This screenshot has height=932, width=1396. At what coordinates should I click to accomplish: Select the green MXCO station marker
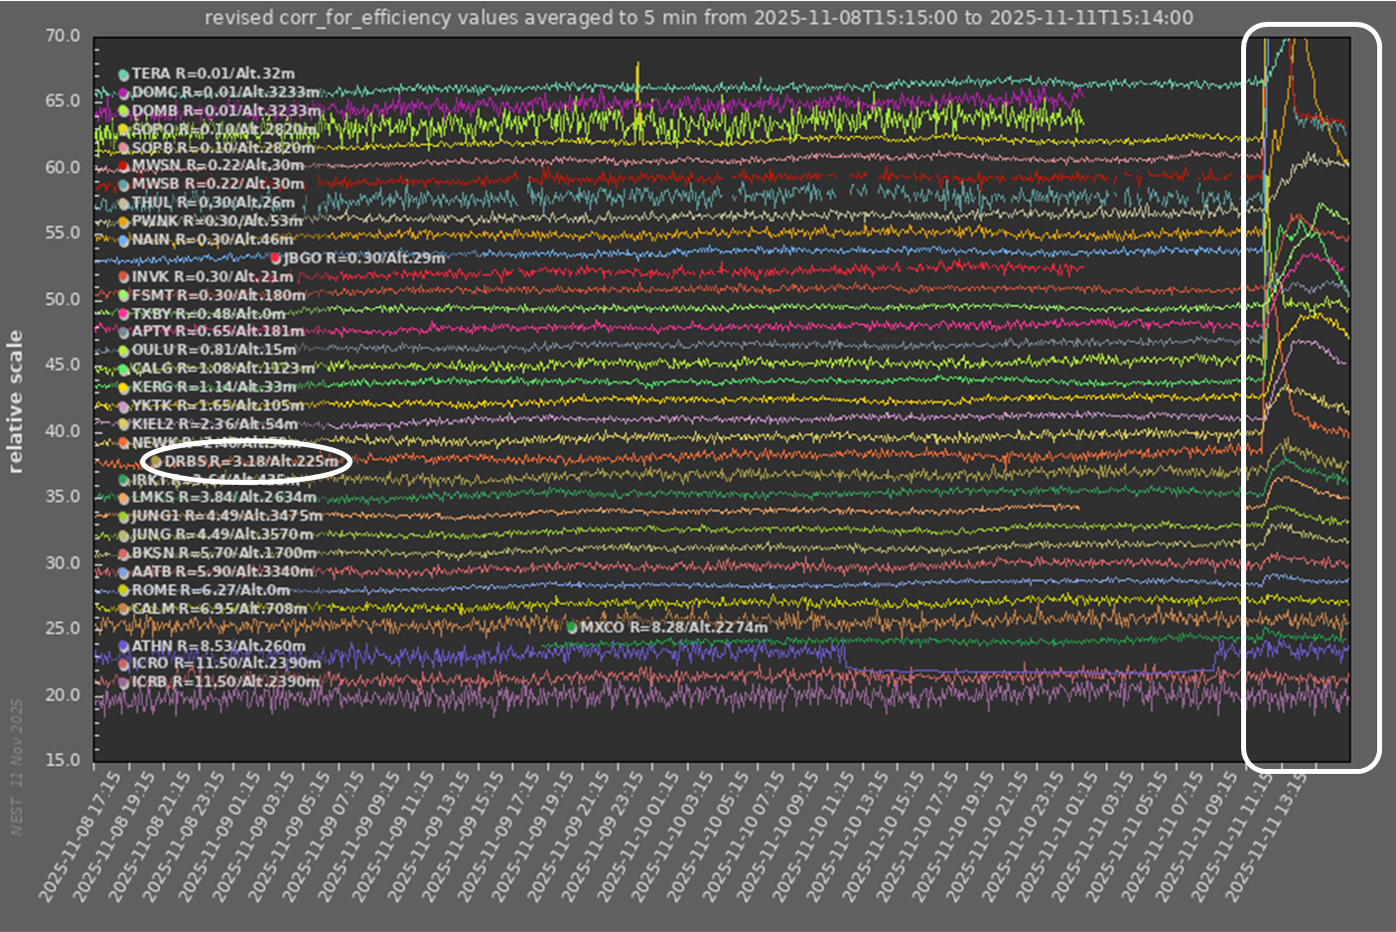572,628
